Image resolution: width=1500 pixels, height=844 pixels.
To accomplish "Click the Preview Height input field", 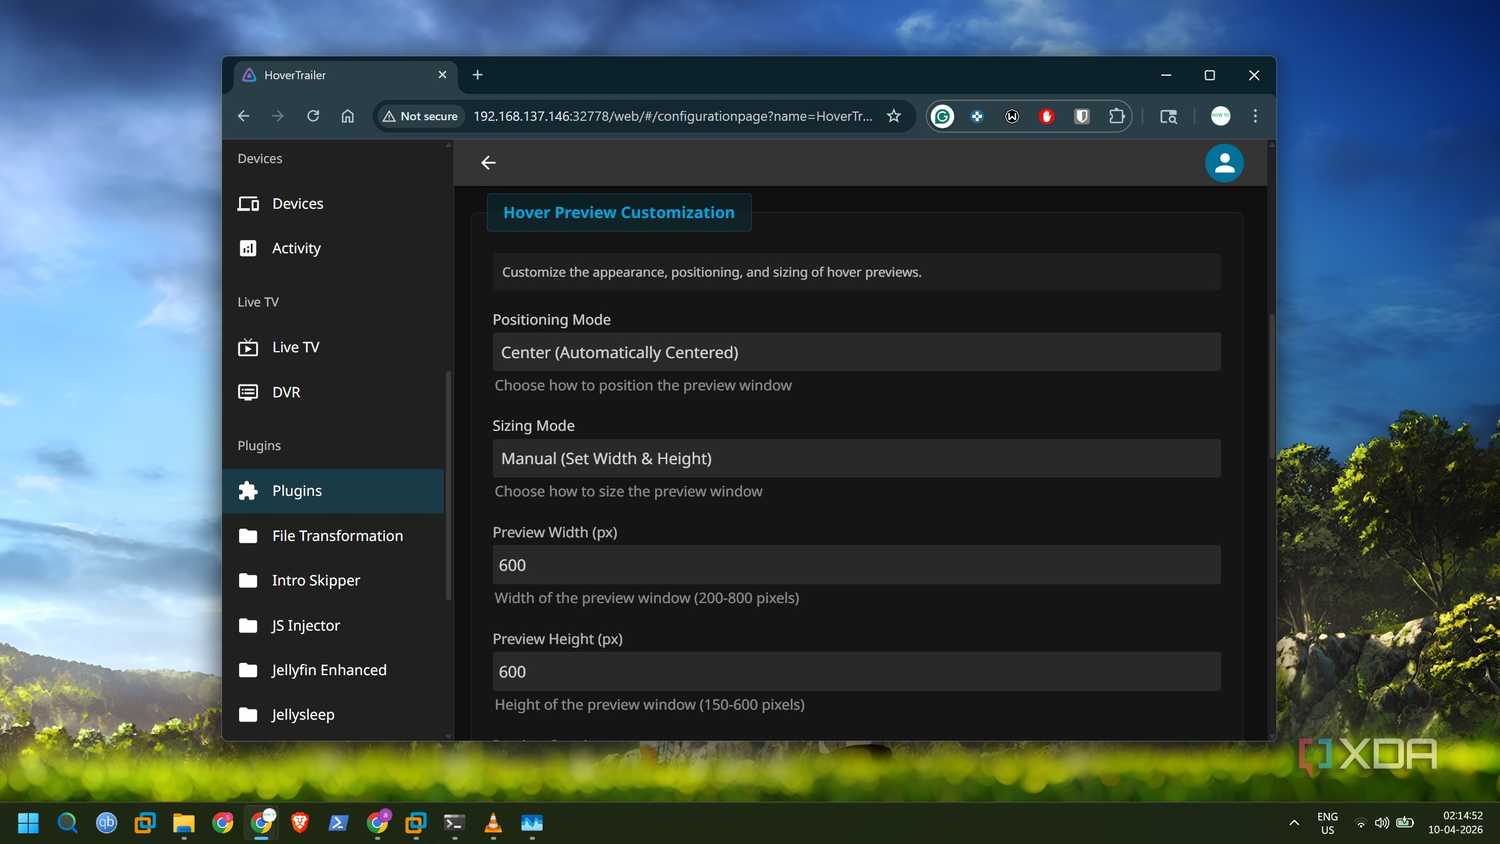I will click(x=856, y=672).
